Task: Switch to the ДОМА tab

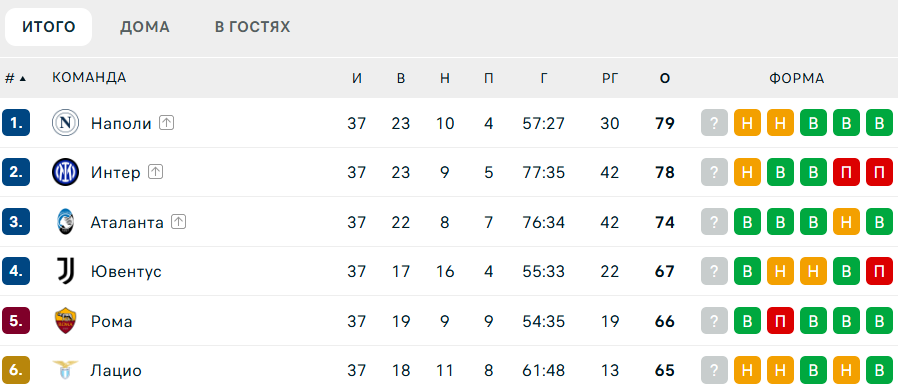Action: 144,27
